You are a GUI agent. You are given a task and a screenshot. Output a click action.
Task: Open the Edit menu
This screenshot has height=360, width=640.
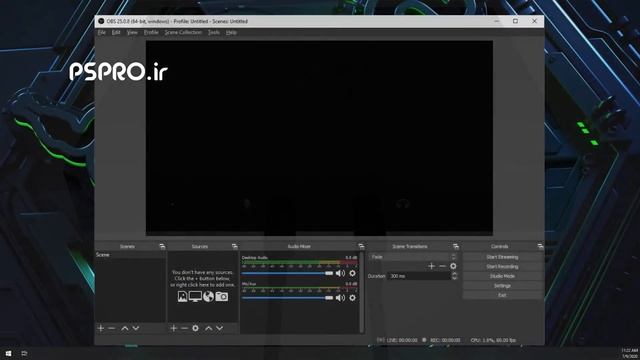pyautogui.click(x=116, y=32)
